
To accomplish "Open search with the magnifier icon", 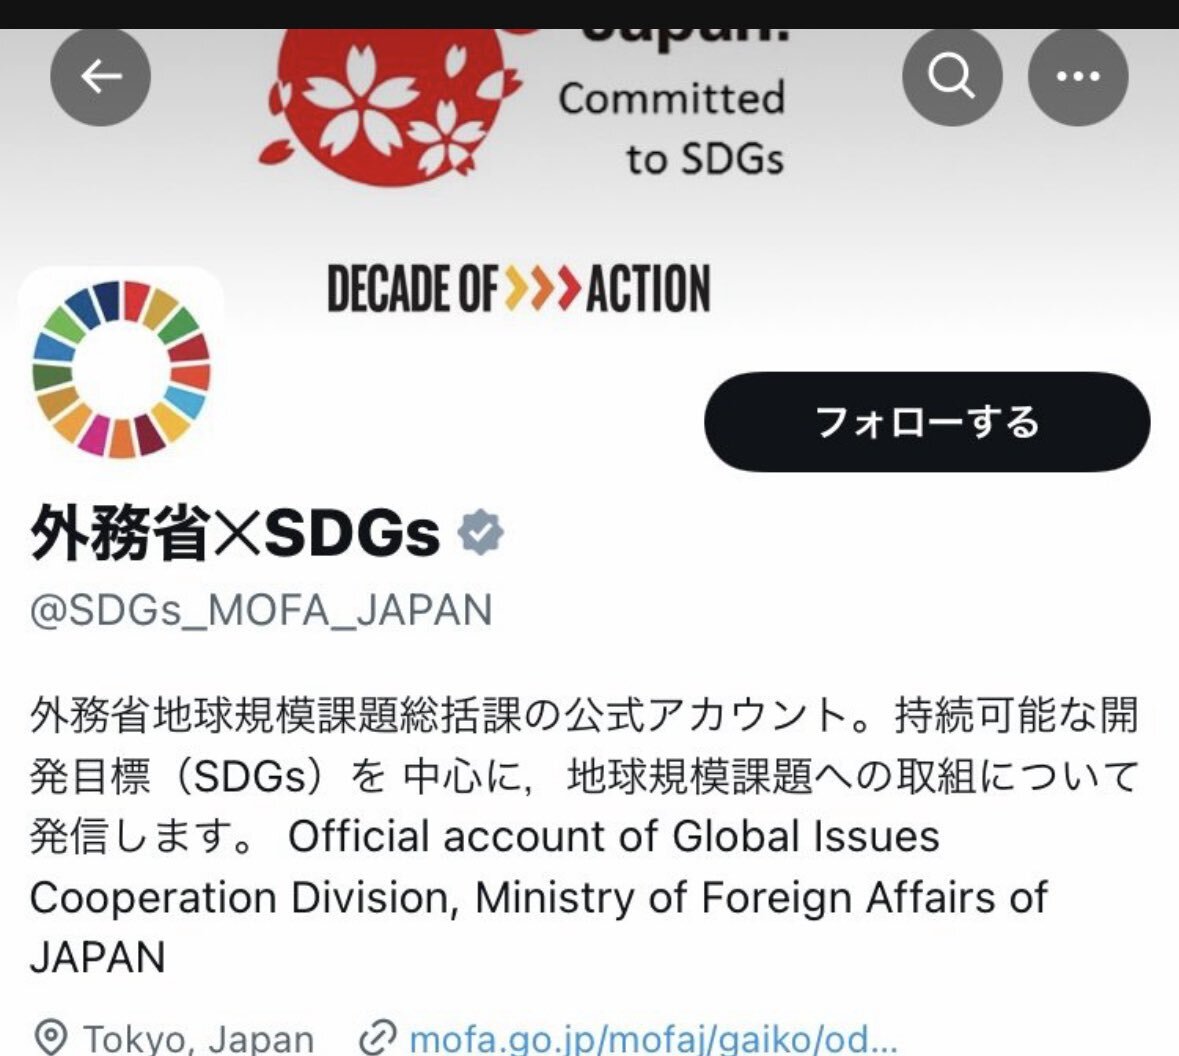I will [x=952, y=76].
